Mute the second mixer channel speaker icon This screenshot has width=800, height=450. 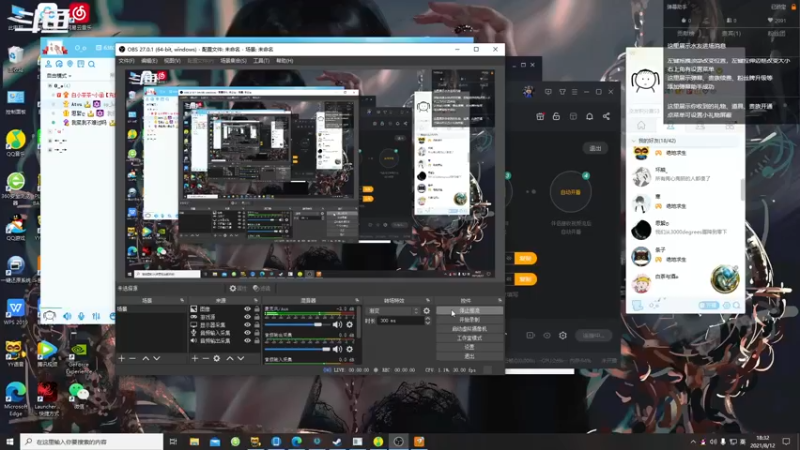click(x=337, y=349)
